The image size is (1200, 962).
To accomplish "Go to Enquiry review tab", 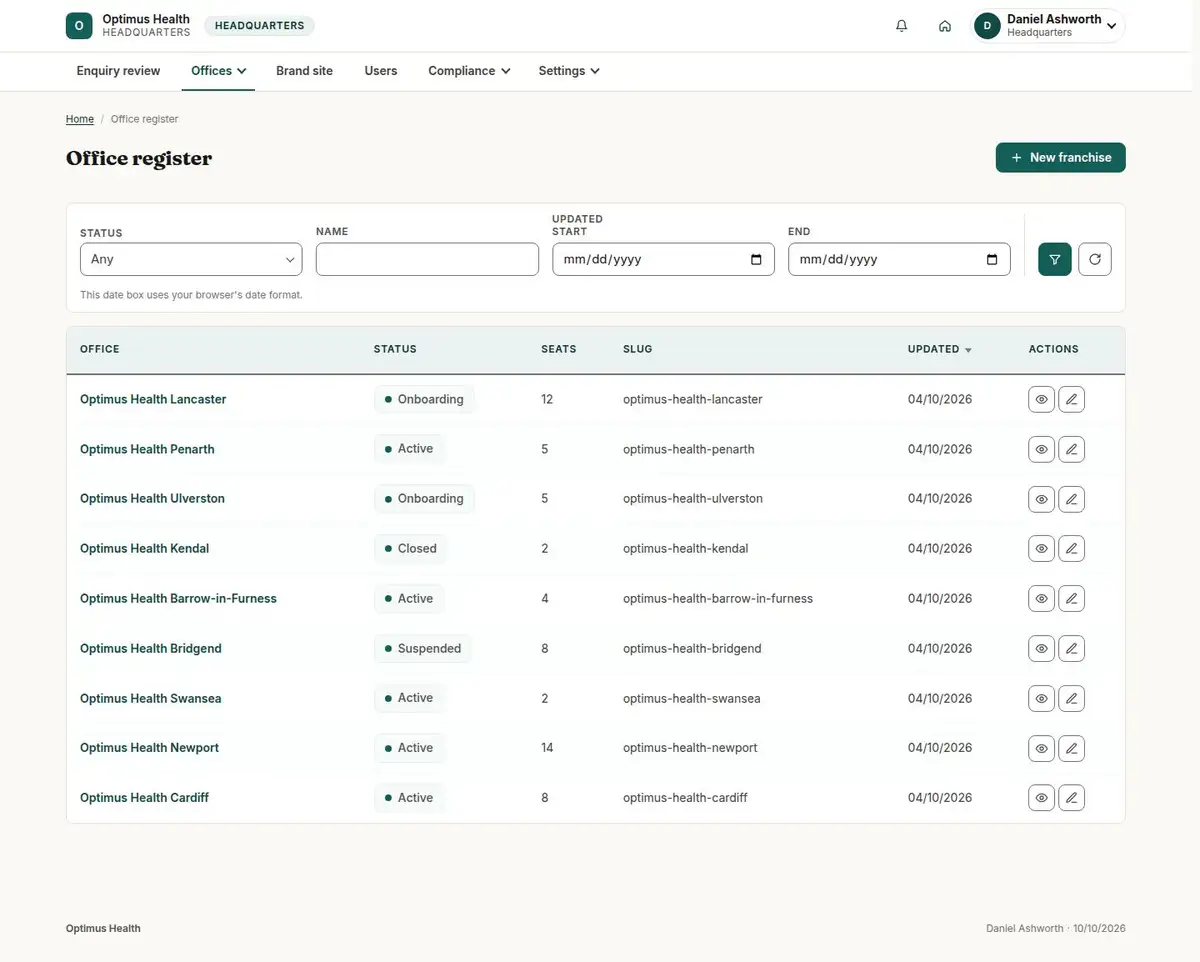I will [118, 71].
